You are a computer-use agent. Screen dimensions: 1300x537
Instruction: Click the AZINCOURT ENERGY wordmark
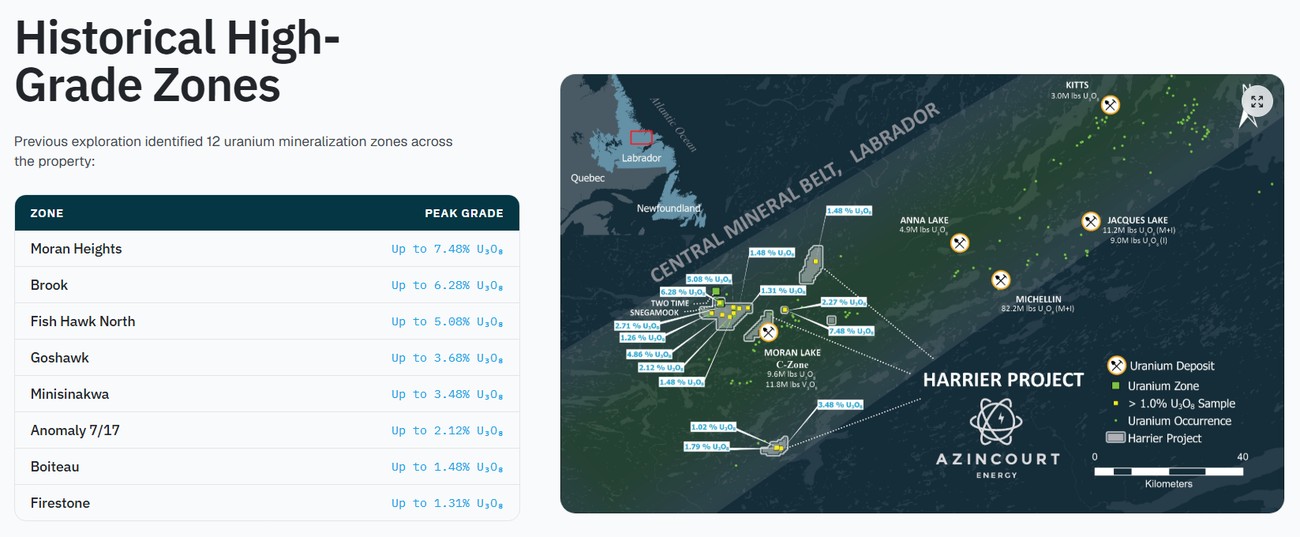[997, 464]
